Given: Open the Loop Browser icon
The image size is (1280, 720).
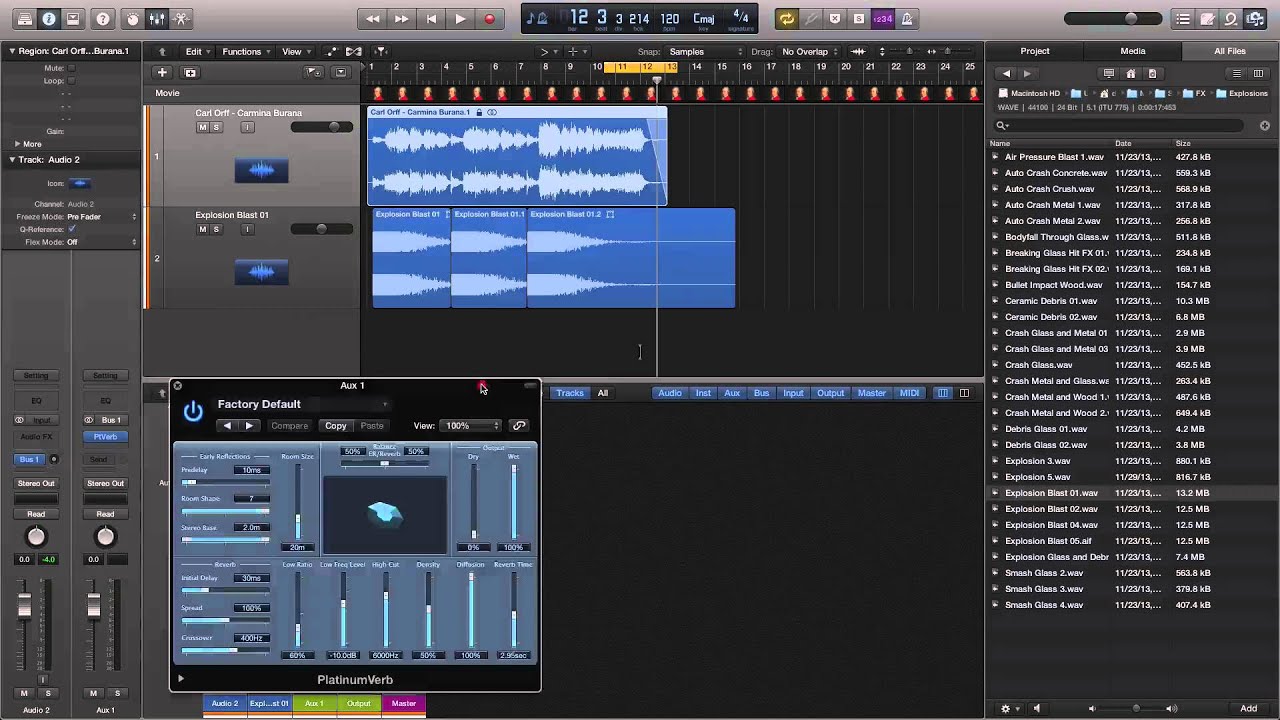Looking at the screenshot, I should coord(1233,19).
